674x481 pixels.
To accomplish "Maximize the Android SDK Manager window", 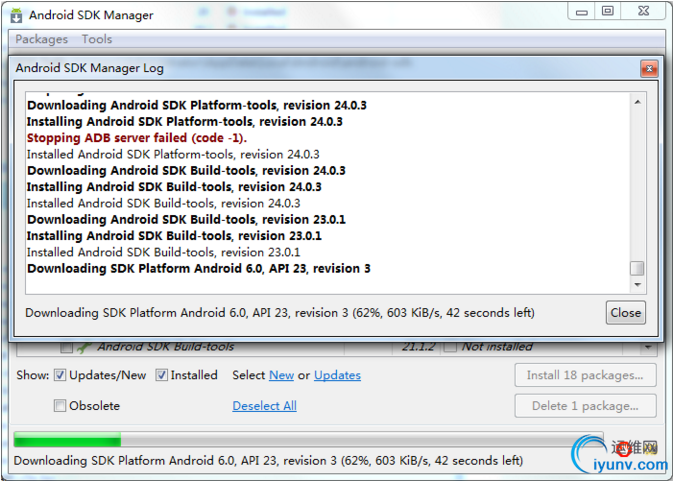I will tap(607, 11).
